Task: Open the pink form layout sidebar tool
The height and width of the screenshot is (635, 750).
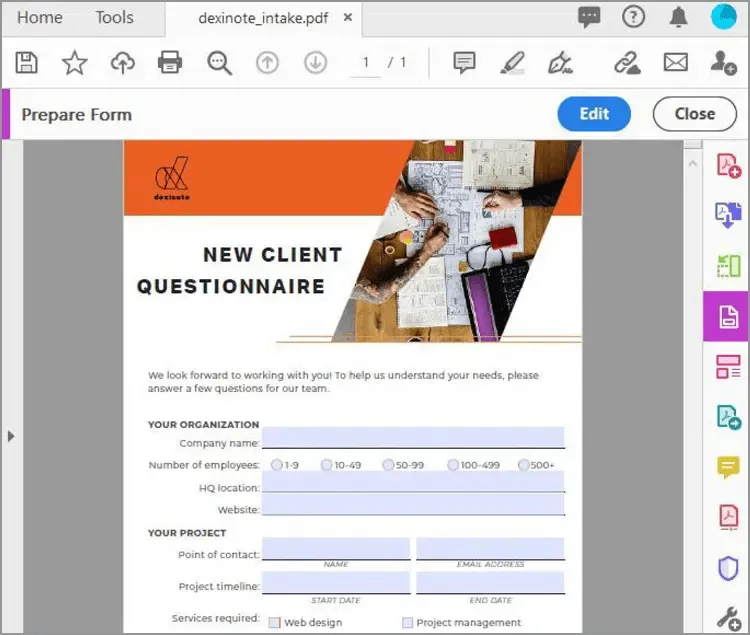Action: 728,366
